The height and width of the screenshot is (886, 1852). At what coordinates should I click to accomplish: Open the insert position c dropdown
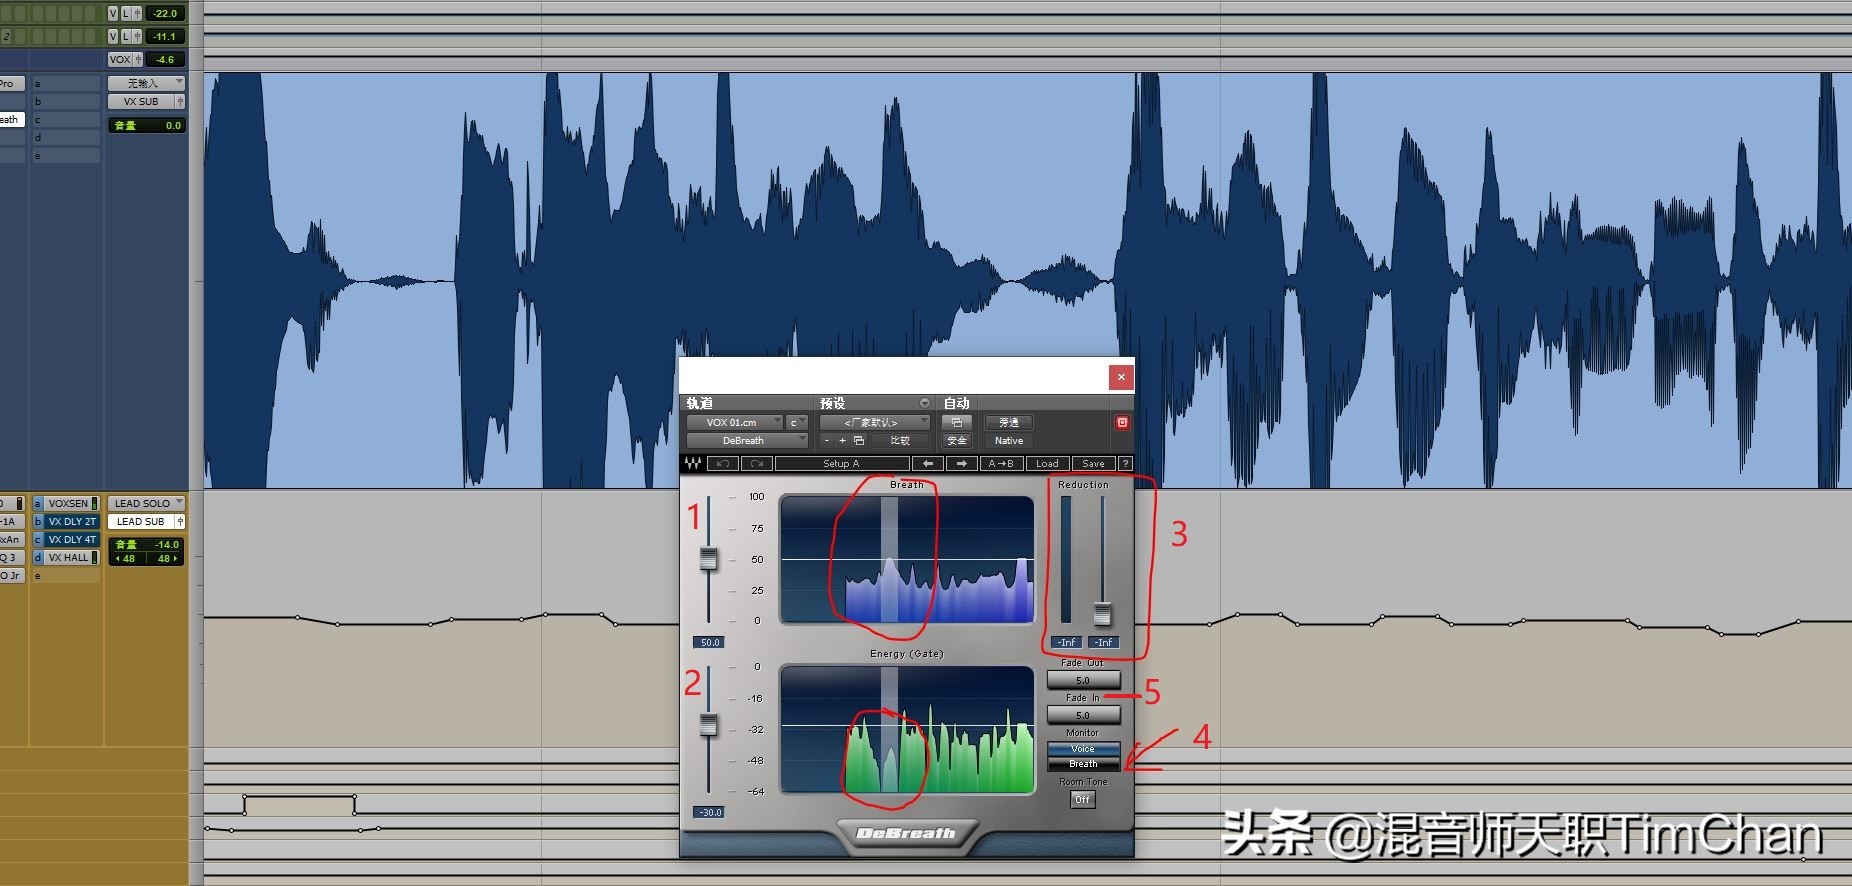[x=797, y=423]
